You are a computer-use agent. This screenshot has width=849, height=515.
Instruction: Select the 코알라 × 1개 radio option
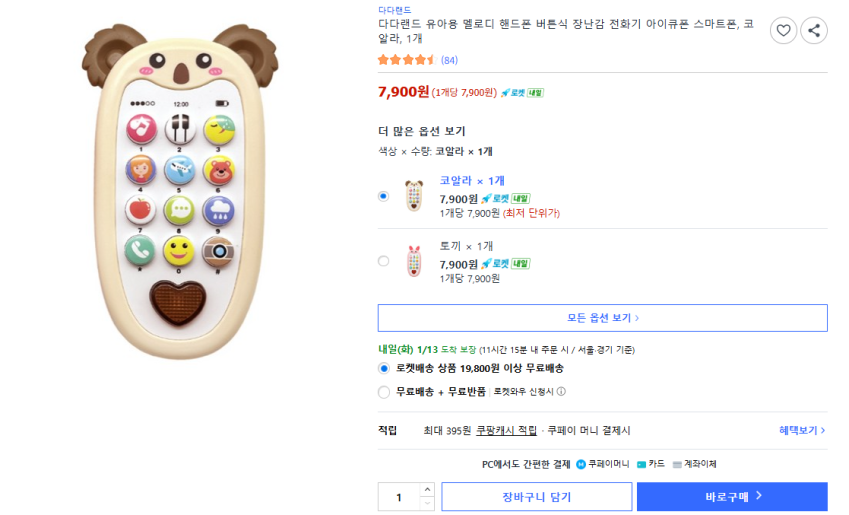tap(384, 196)
